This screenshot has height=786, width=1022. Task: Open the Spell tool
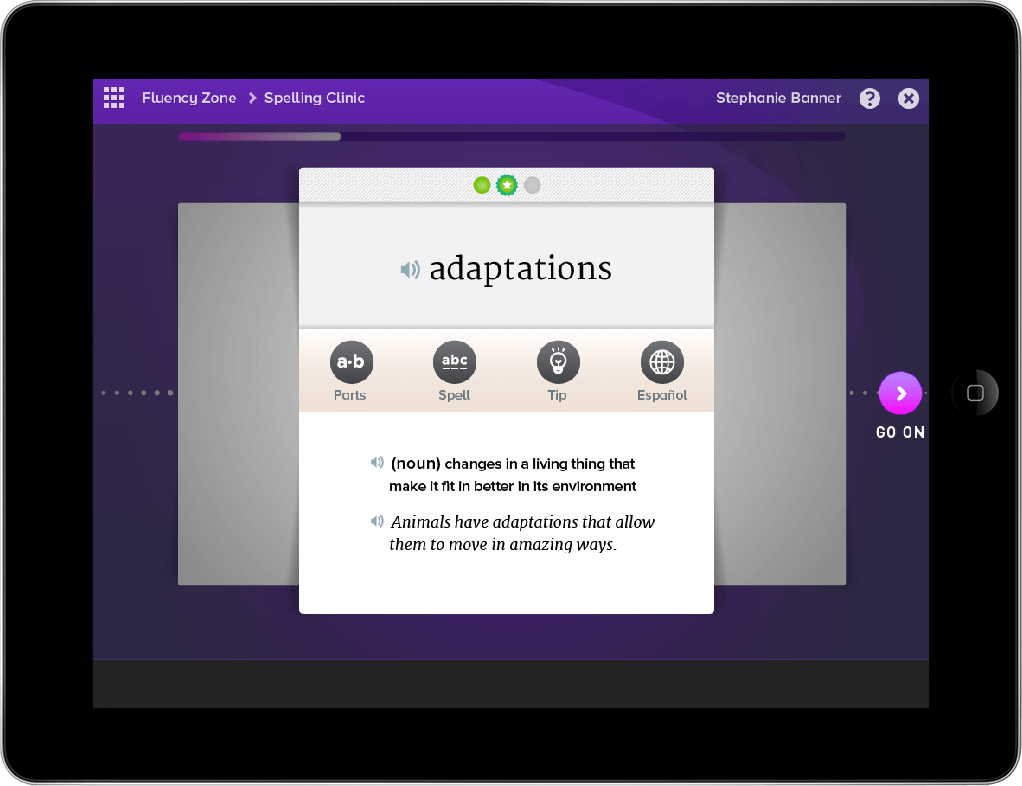(454, 362)
